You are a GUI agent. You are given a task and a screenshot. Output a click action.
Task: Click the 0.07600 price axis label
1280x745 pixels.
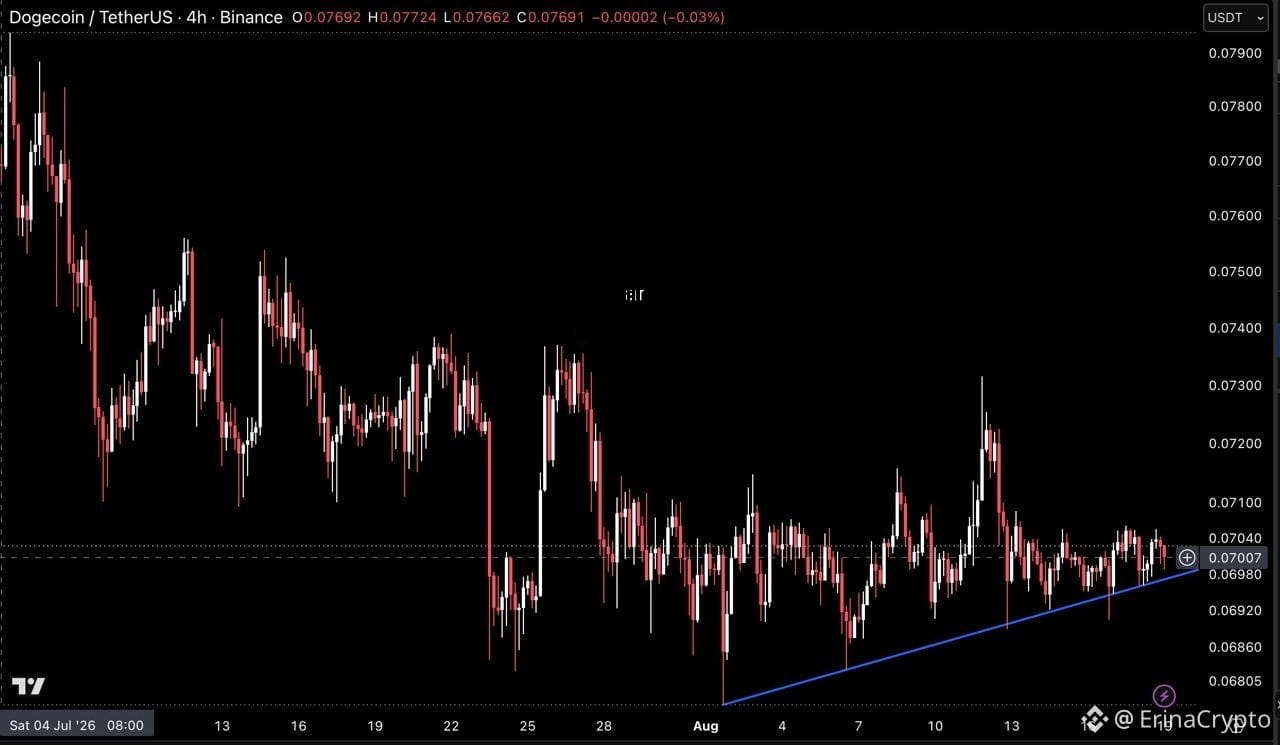point(1236,216)
